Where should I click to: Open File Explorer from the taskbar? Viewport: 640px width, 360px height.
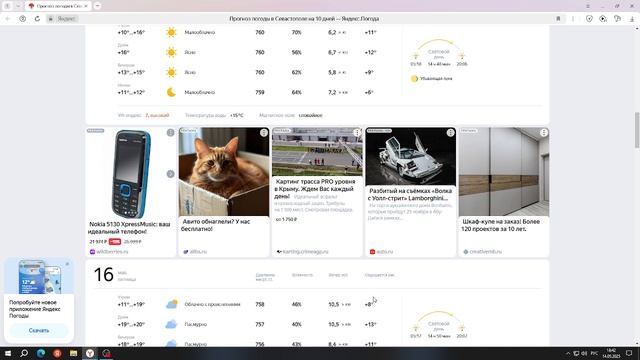click(73, 353)
